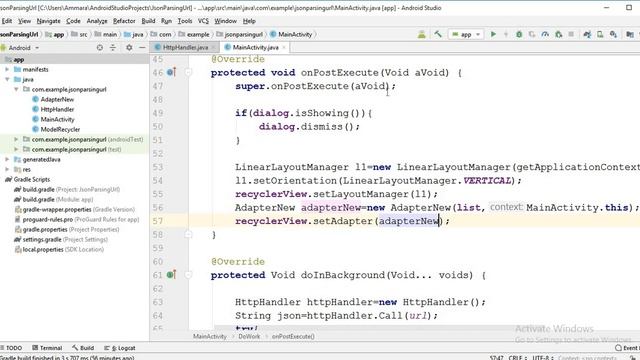640x360 pixels.
Task: Click the jsonparsingurl breadcrumb in navigation bar
Action: [x=239, y=35]
